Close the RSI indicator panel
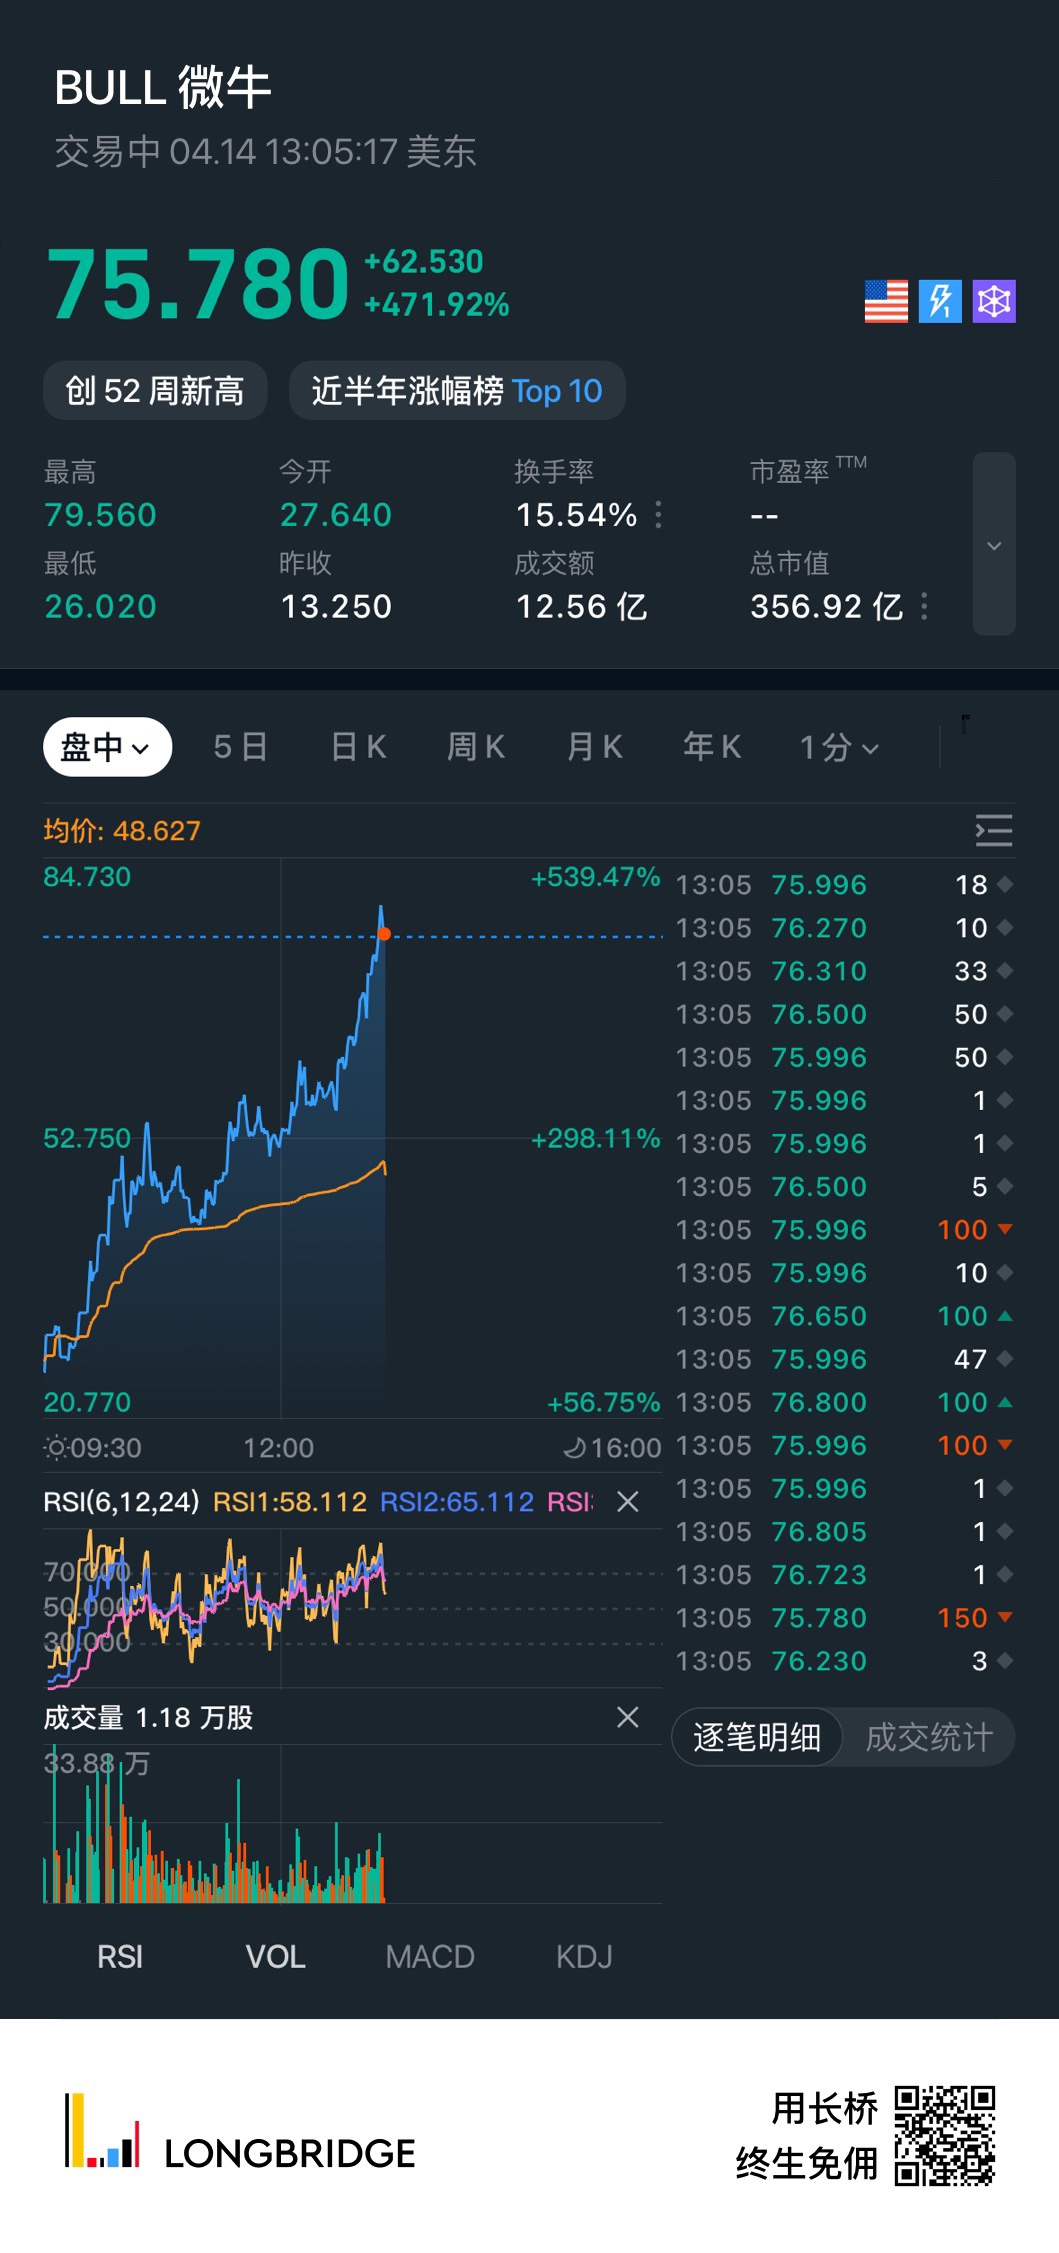1059x2253 pixels. click(628, 1501)
